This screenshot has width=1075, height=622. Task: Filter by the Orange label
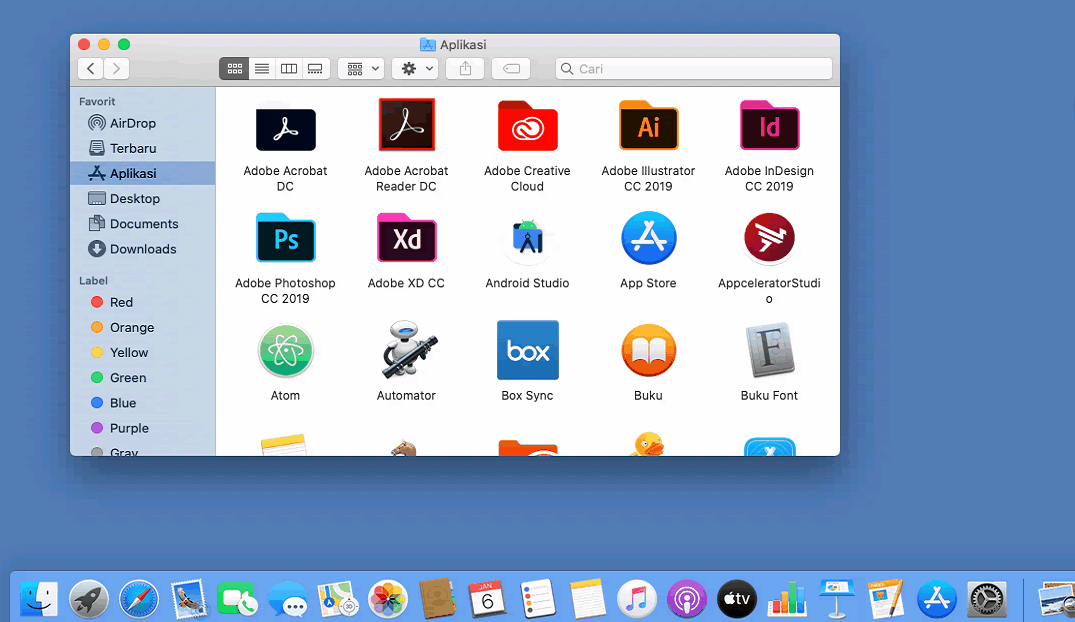143,327
